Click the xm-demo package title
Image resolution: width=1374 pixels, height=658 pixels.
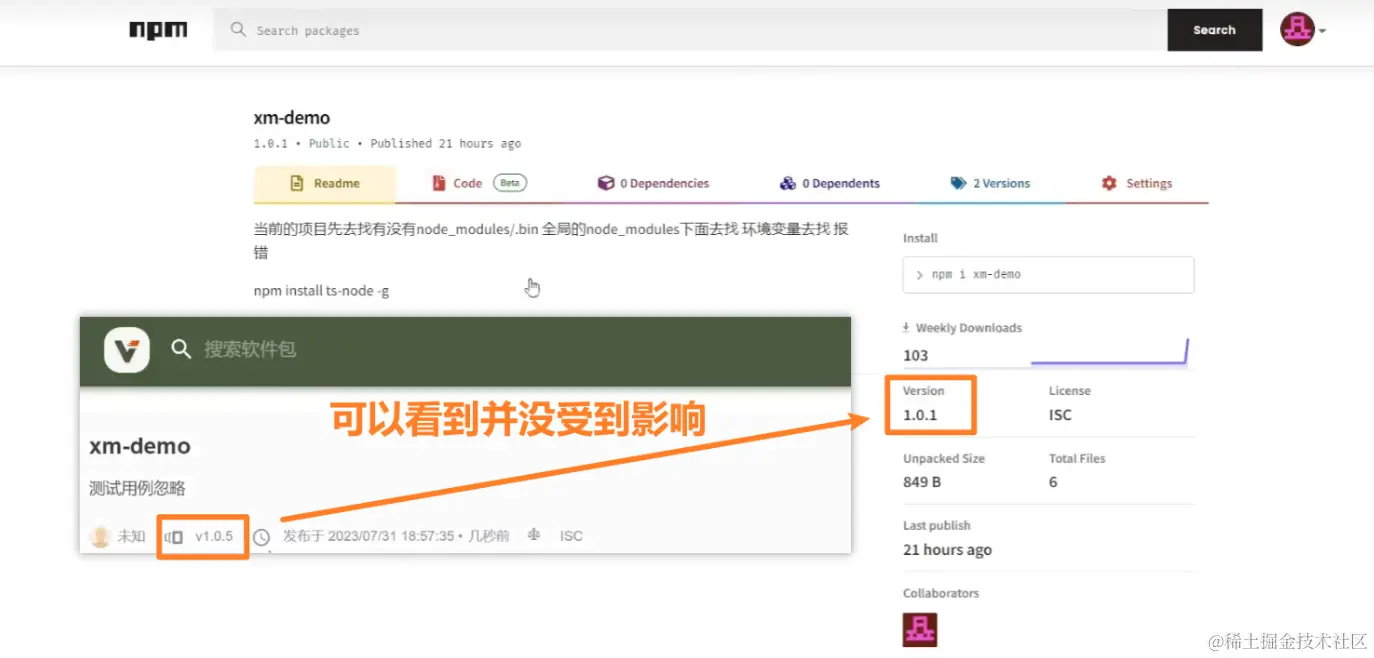coord(291,118)
